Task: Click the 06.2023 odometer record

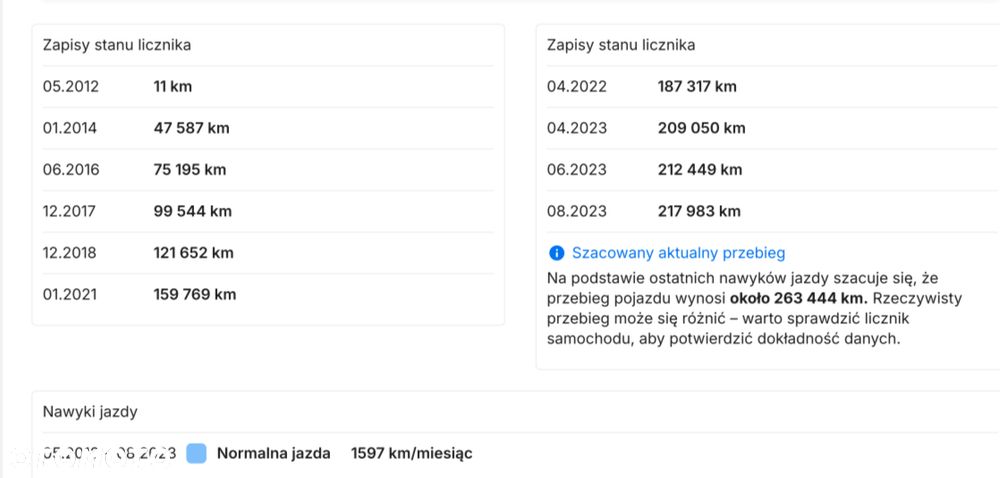Action: coord(576,169)
